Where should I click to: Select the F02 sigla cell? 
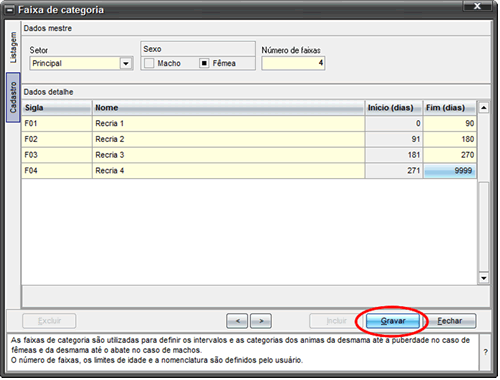coord(57,139)
